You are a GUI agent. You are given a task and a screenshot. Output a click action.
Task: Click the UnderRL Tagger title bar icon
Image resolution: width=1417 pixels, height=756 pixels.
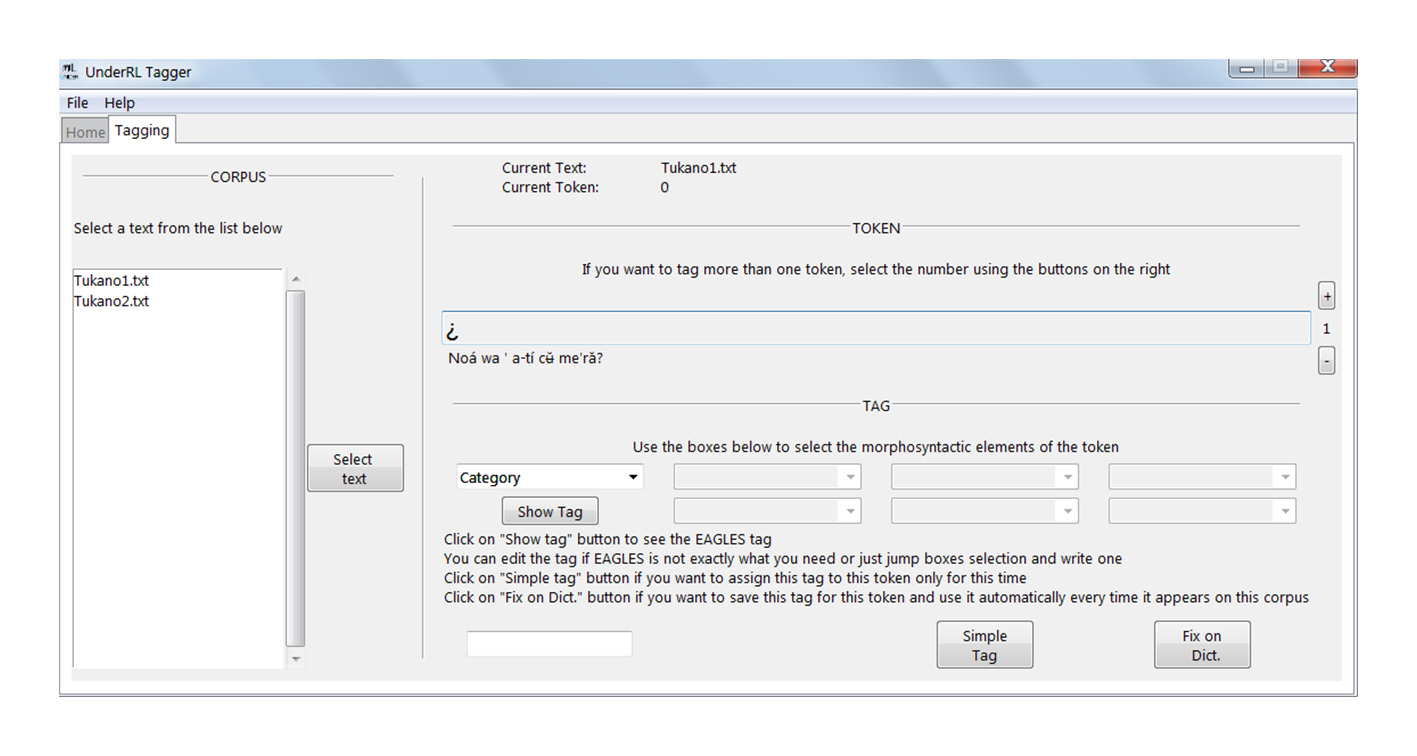[x=70, y=72]
